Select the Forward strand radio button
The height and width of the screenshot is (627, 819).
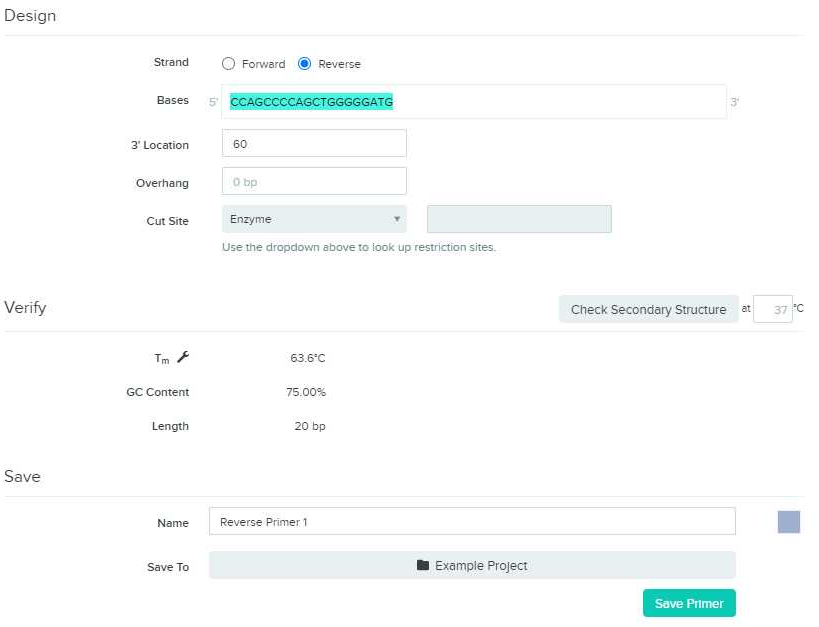(x=228, y=64)
